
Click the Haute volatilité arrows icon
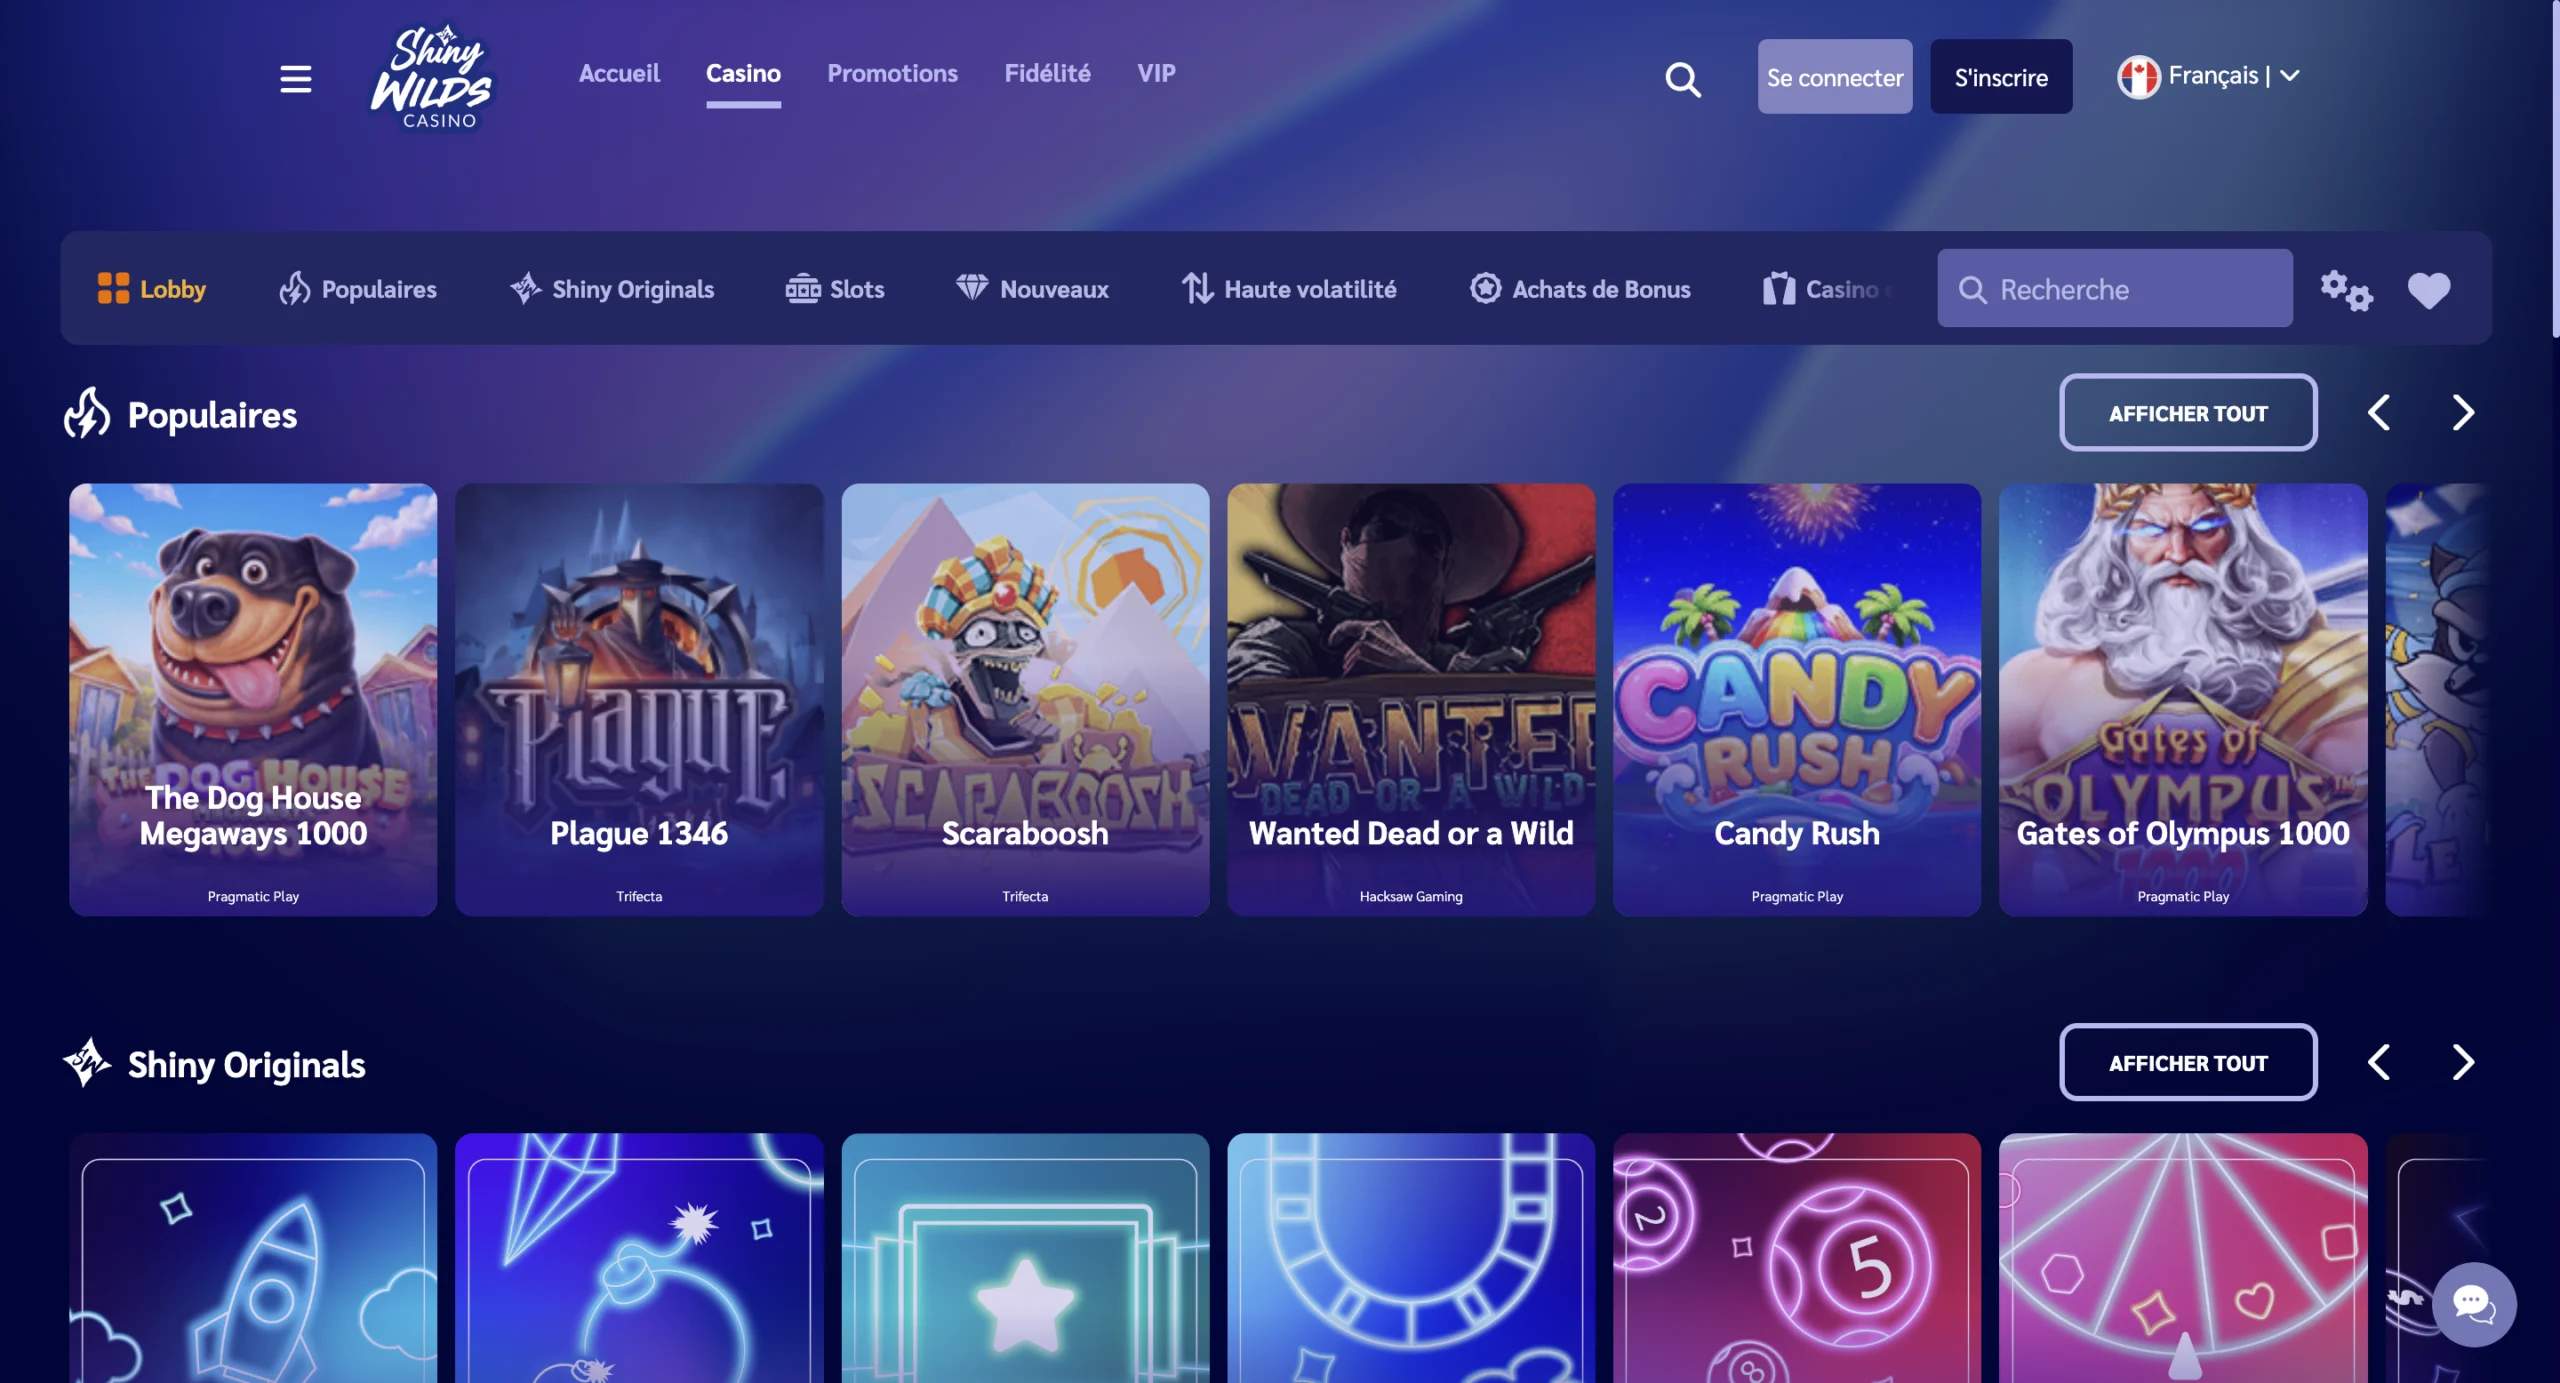click(1197, 288)
